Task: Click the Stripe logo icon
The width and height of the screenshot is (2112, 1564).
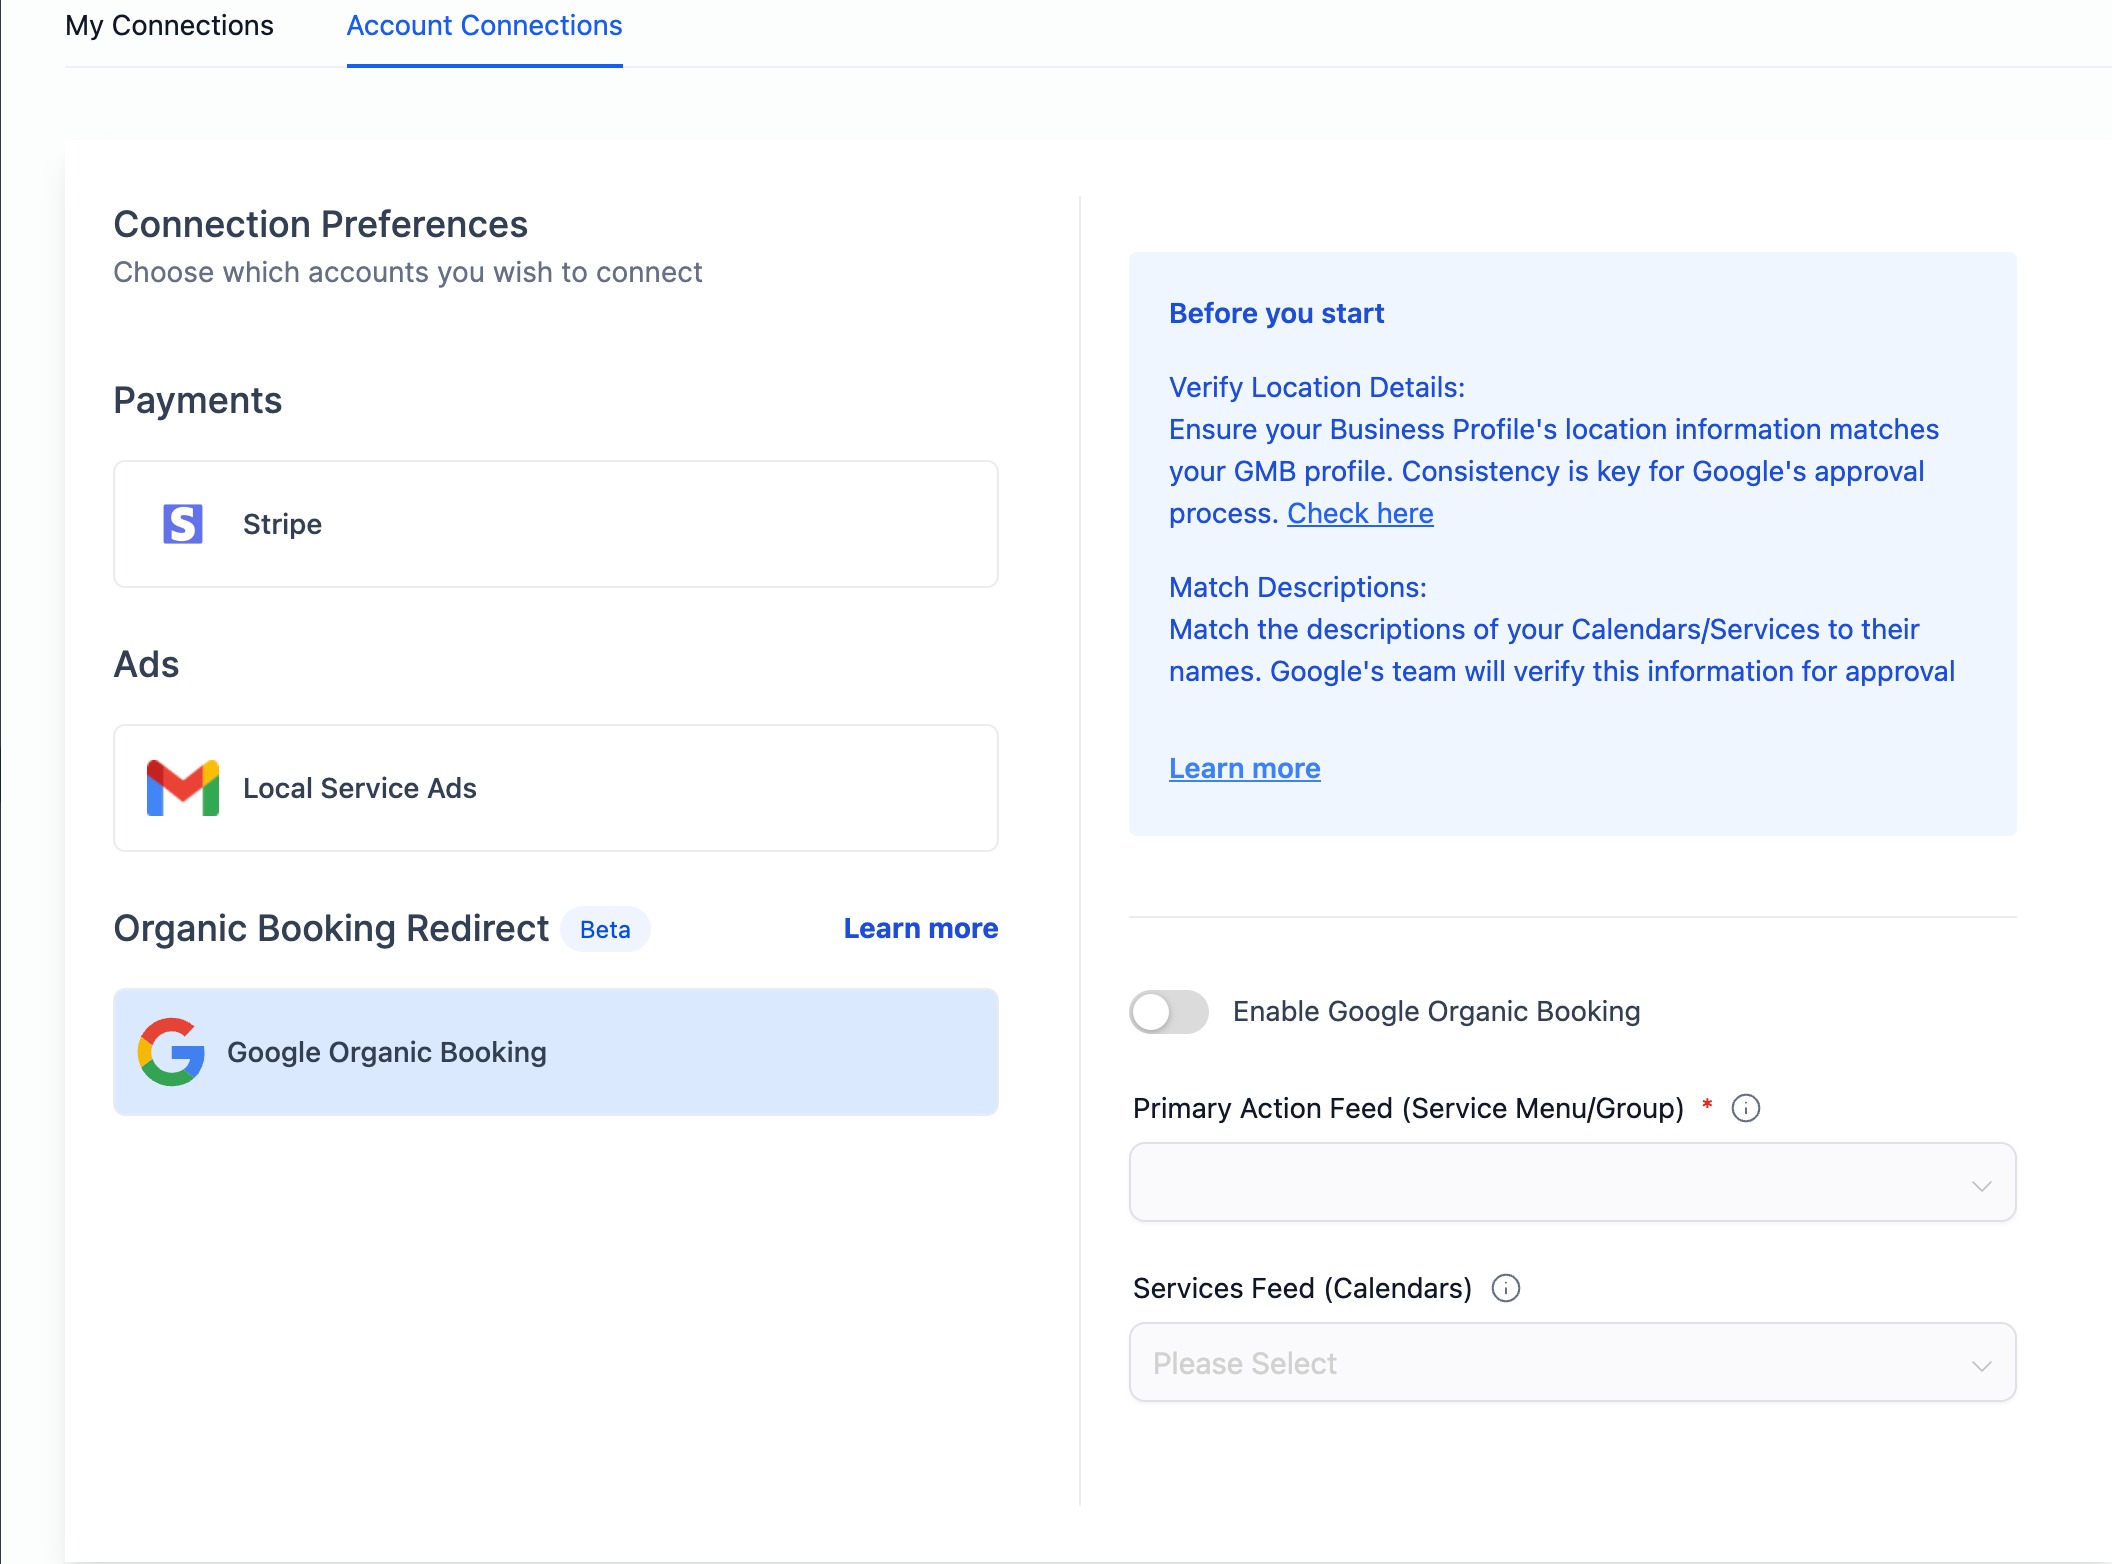Action: pos(183,524)
